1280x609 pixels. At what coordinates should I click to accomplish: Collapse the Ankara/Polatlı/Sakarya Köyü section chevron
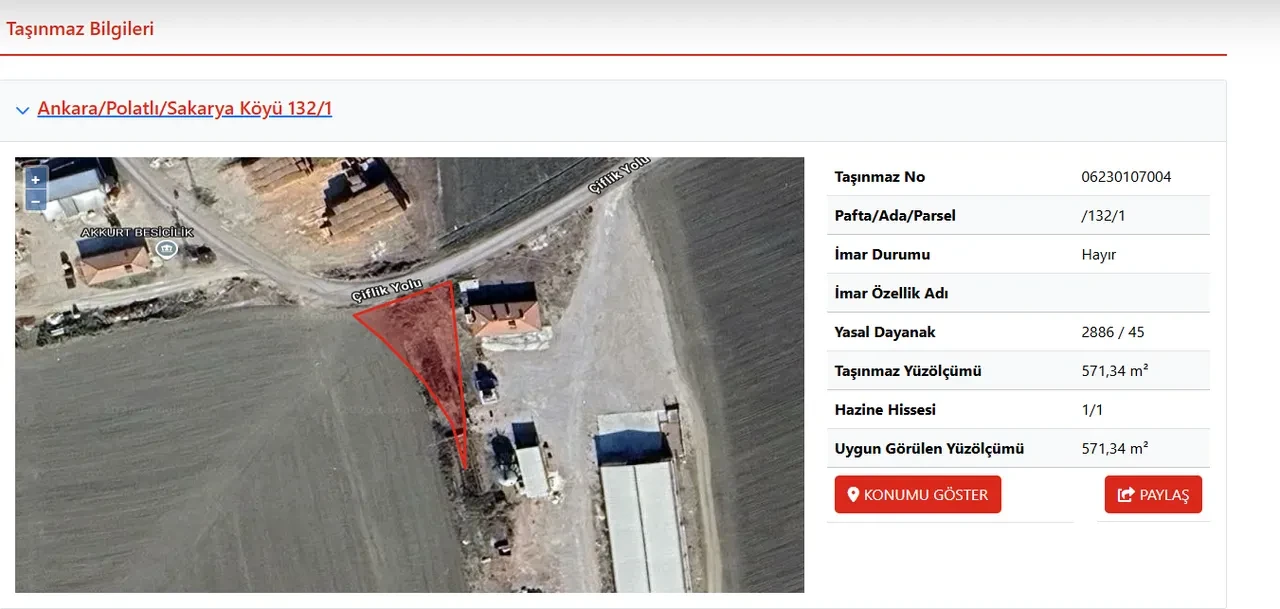point(22,110)
